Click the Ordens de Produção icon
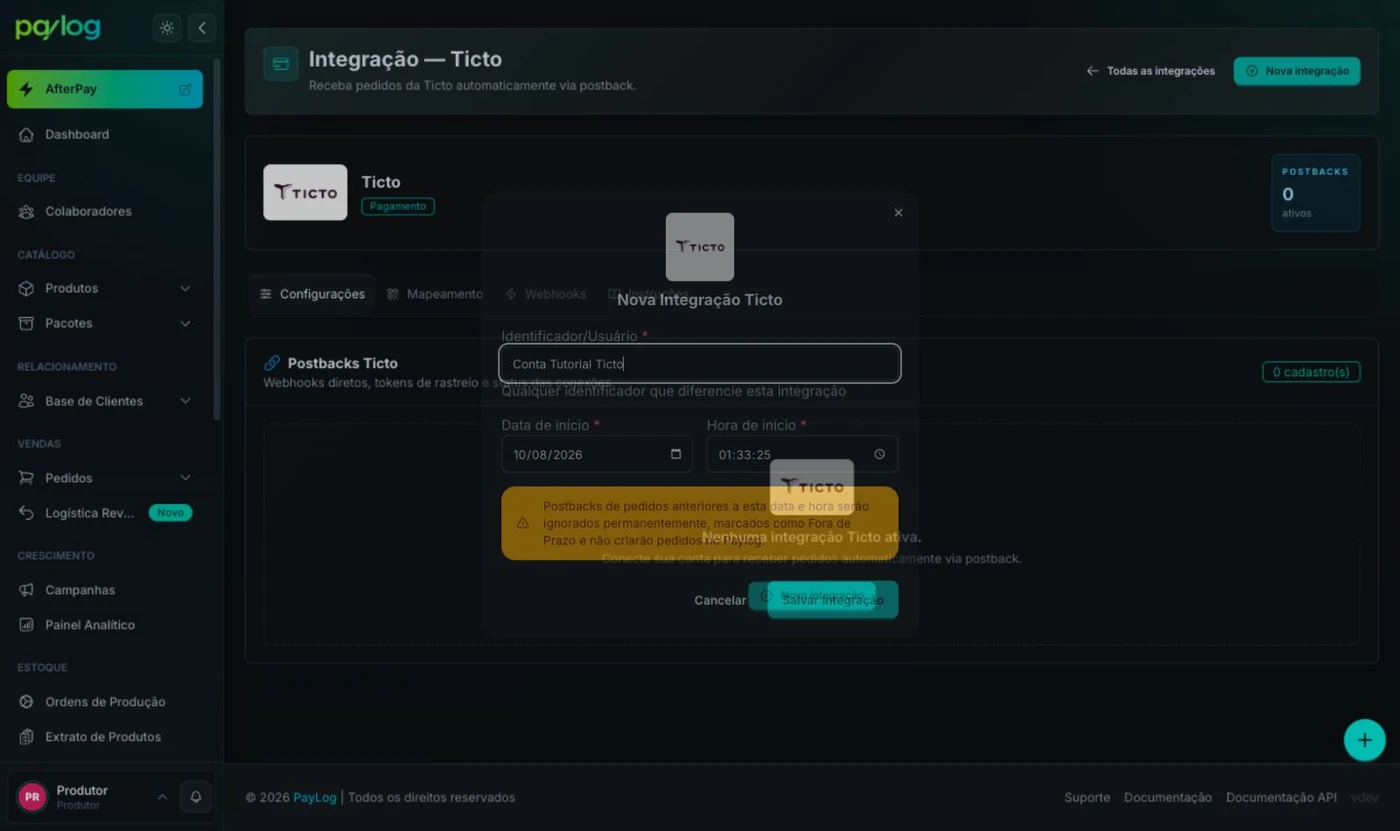Viewport: 1400px width, 831px height. 26,702
